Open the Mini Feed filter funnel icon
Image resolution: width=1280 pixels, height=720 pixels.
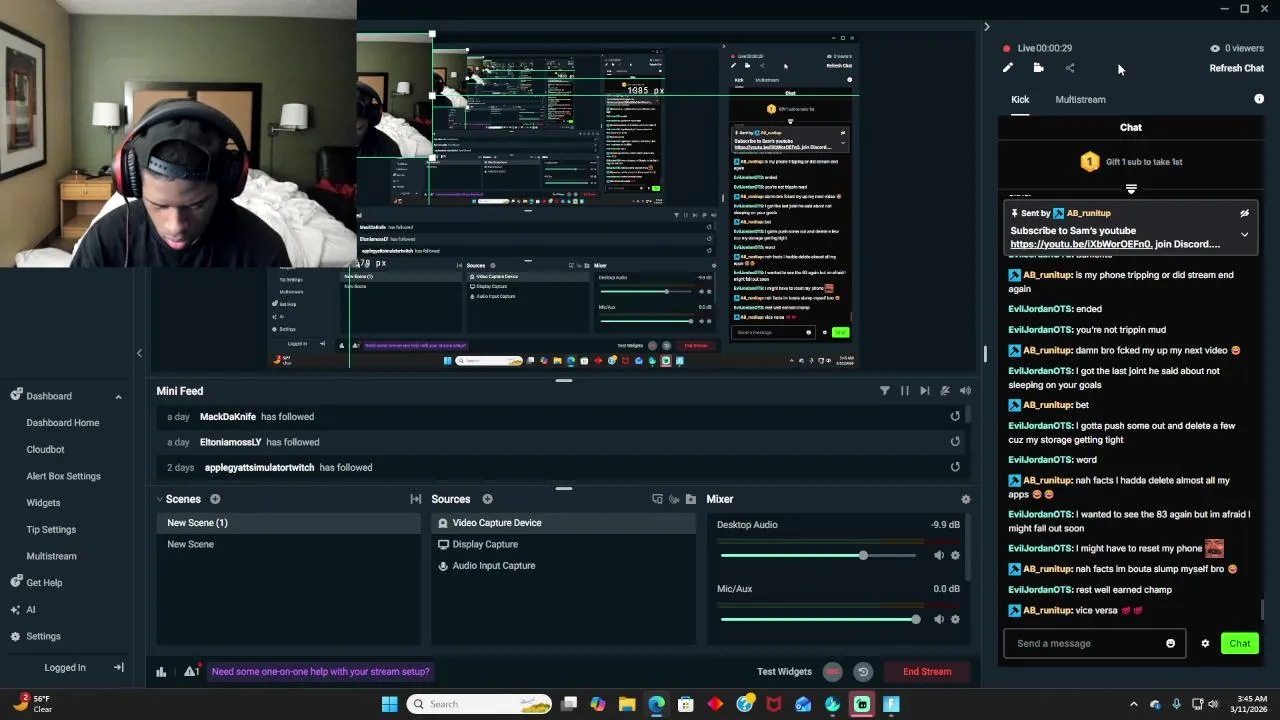(x=885, y=391)
